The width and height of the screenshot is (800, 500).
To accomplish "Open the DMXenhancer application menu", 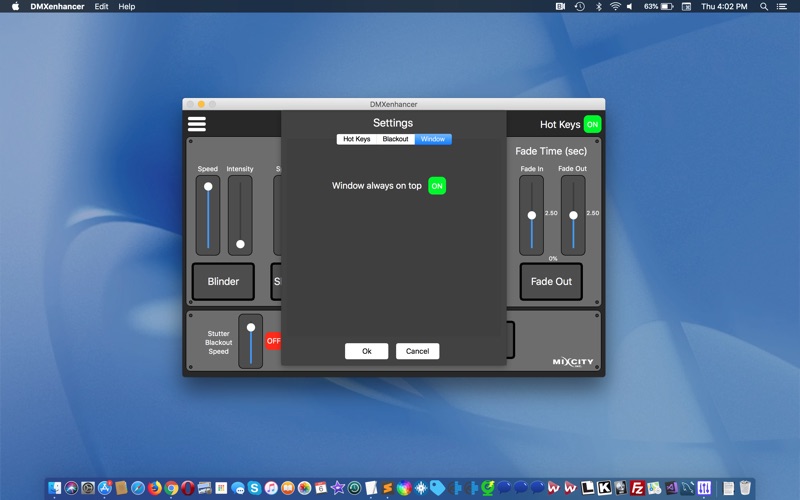I will coord(57,6).
